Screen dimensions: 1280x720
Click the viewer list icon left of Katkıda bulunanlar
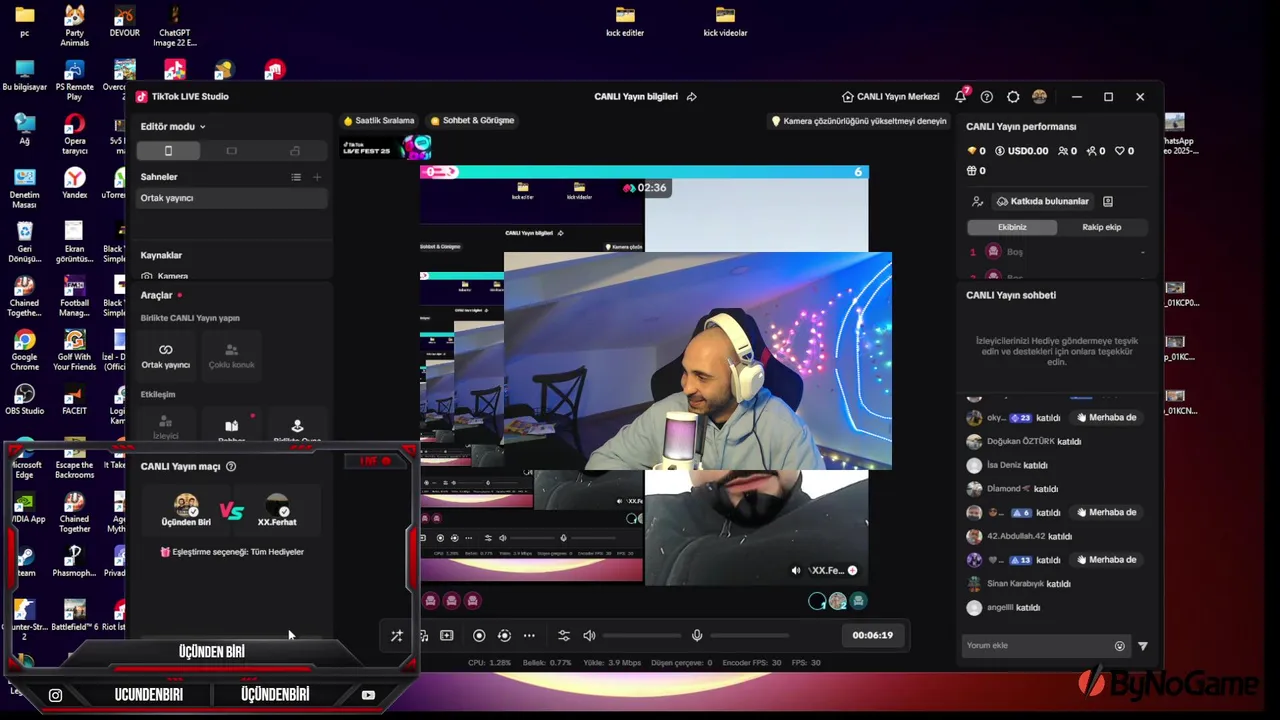point(977,201)
